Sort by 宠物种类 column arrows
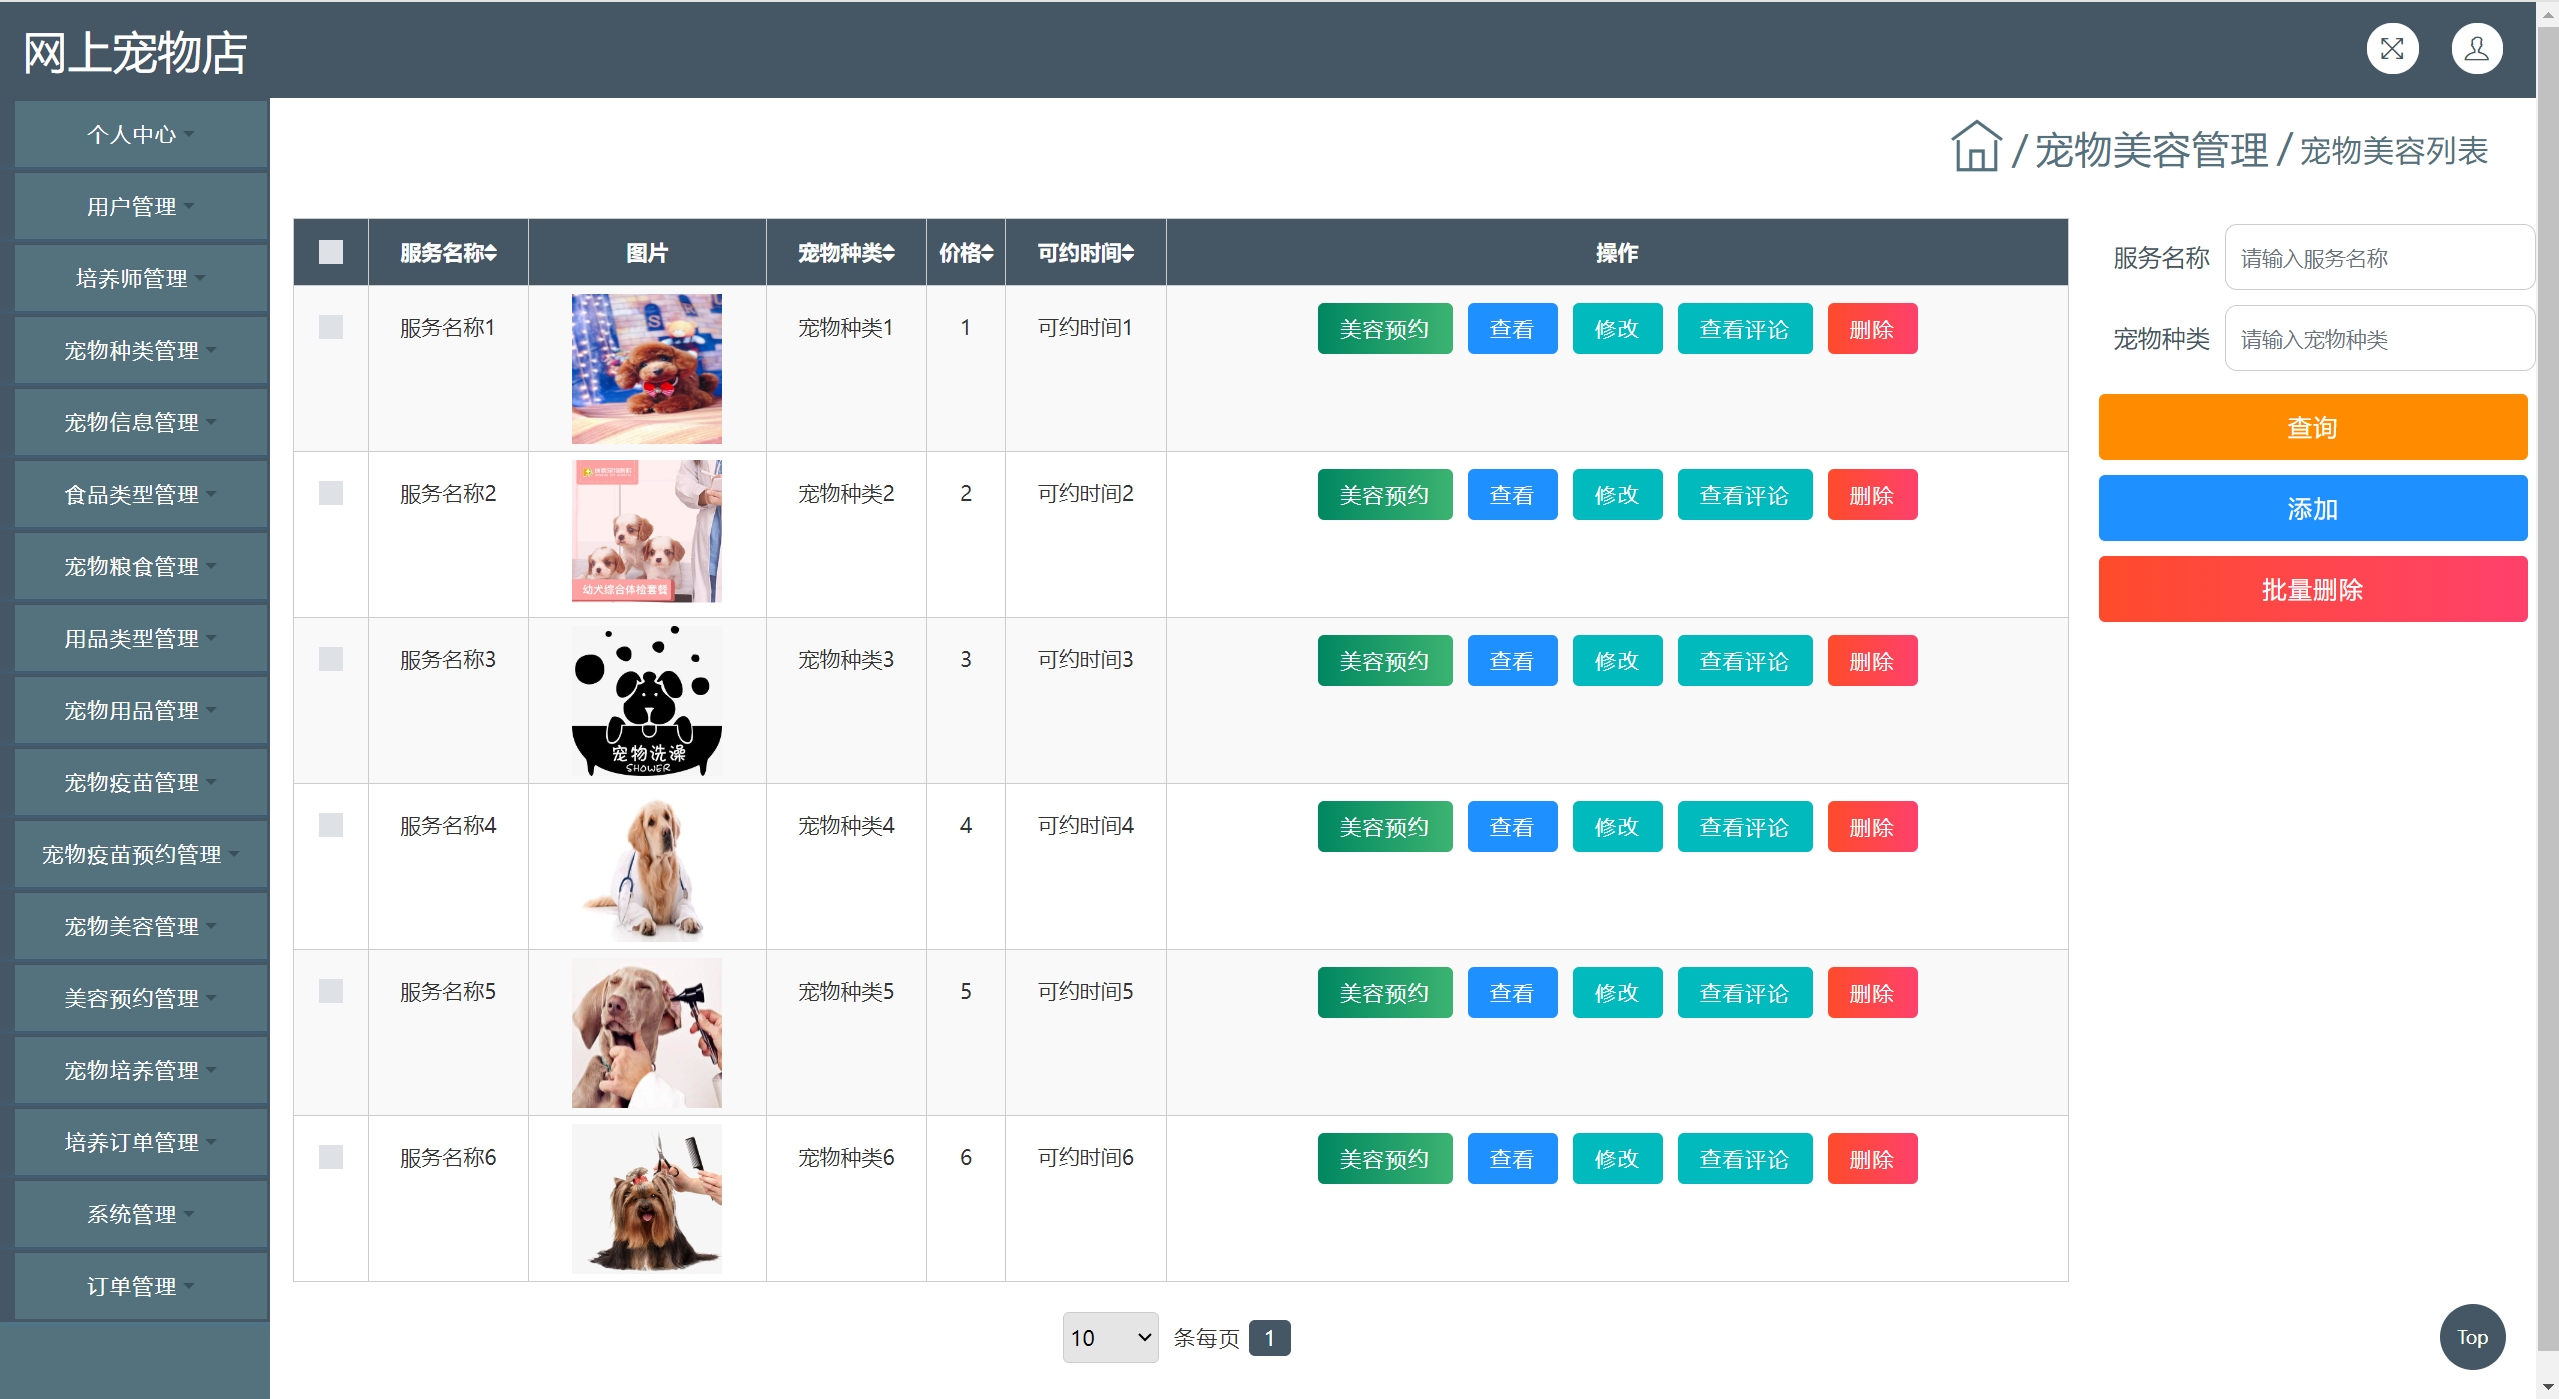Image resolution: width=2559 pixels, height=1399 pixels. pos(888,253)
